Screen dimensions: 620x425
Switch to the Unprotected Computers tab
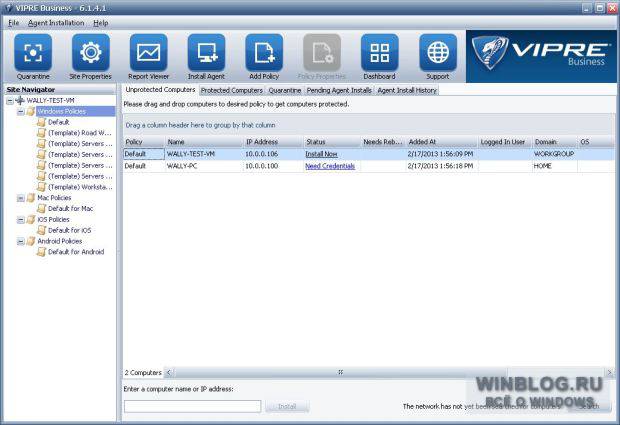(x=160, y=90)
